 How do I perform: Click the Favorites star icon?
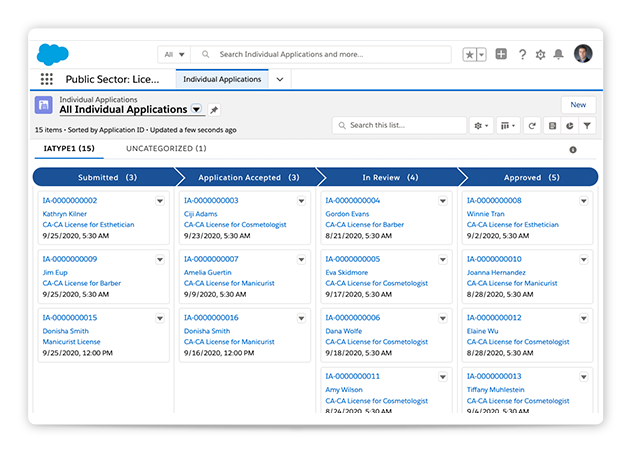tap(469, 54)
